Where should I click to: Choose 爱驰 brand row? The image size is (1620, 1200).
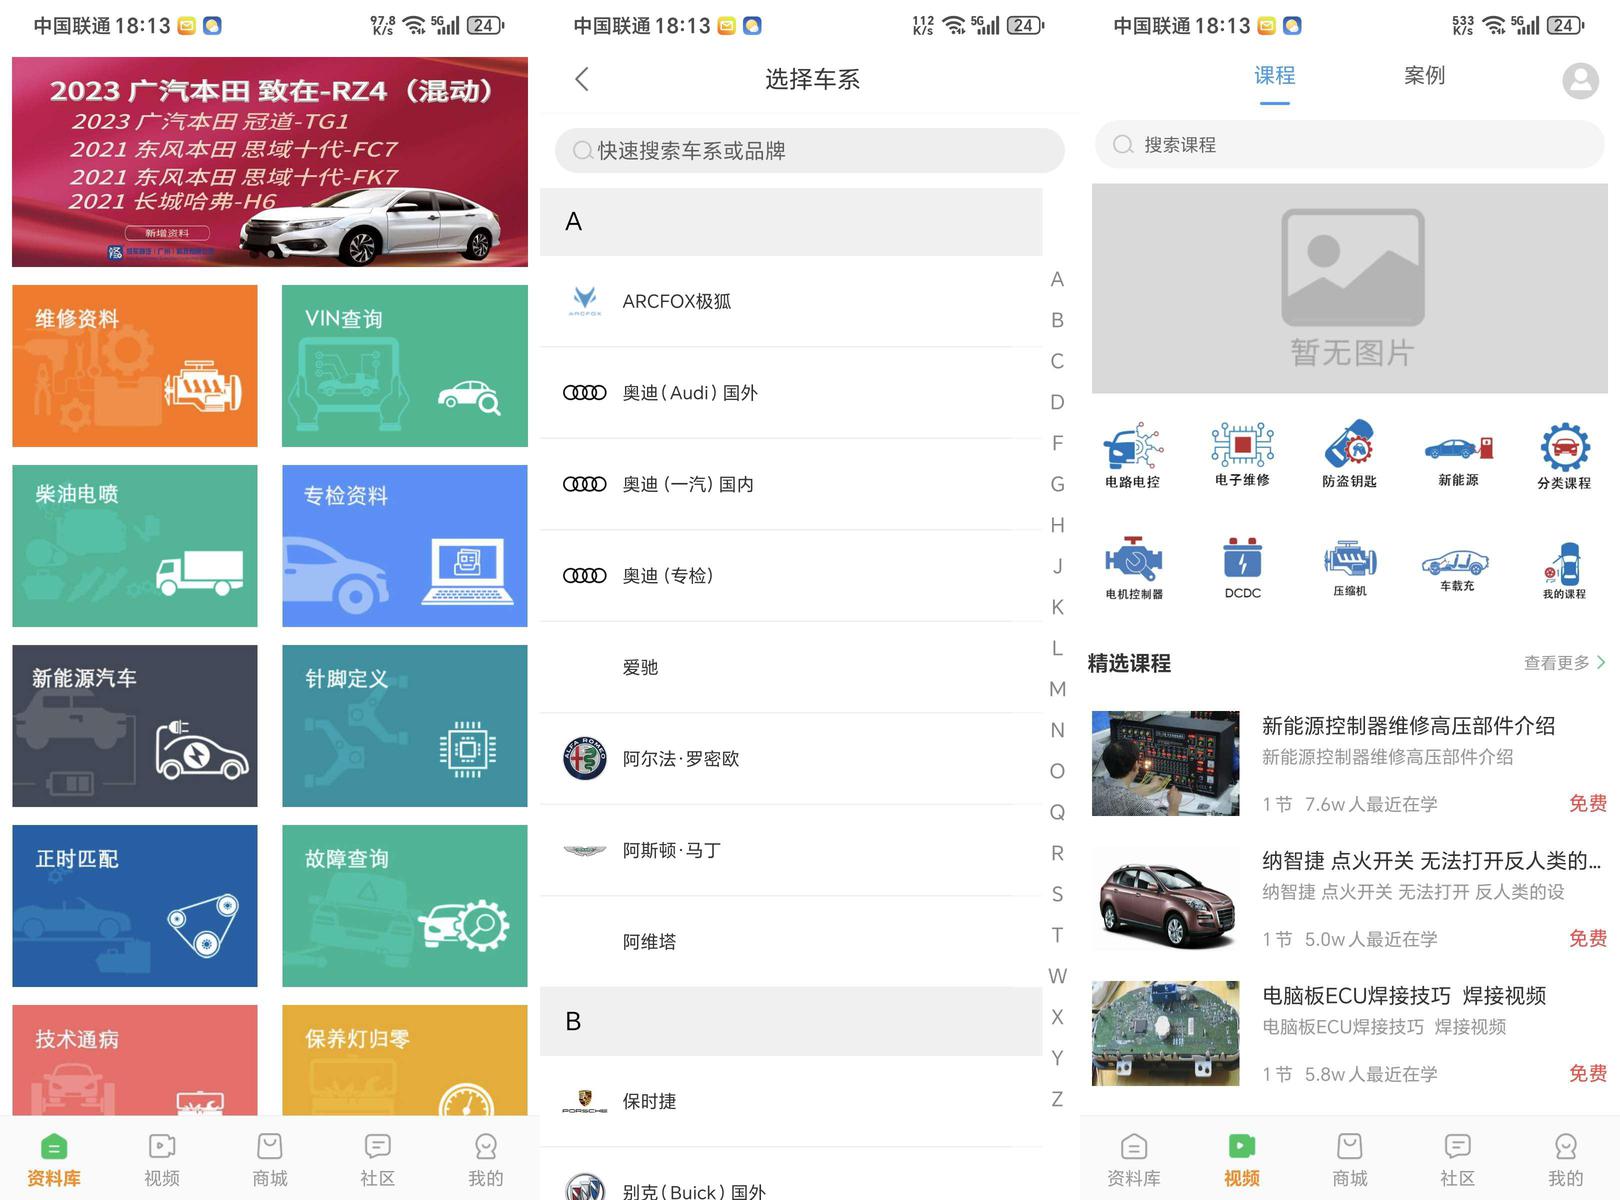click(791, 667)
